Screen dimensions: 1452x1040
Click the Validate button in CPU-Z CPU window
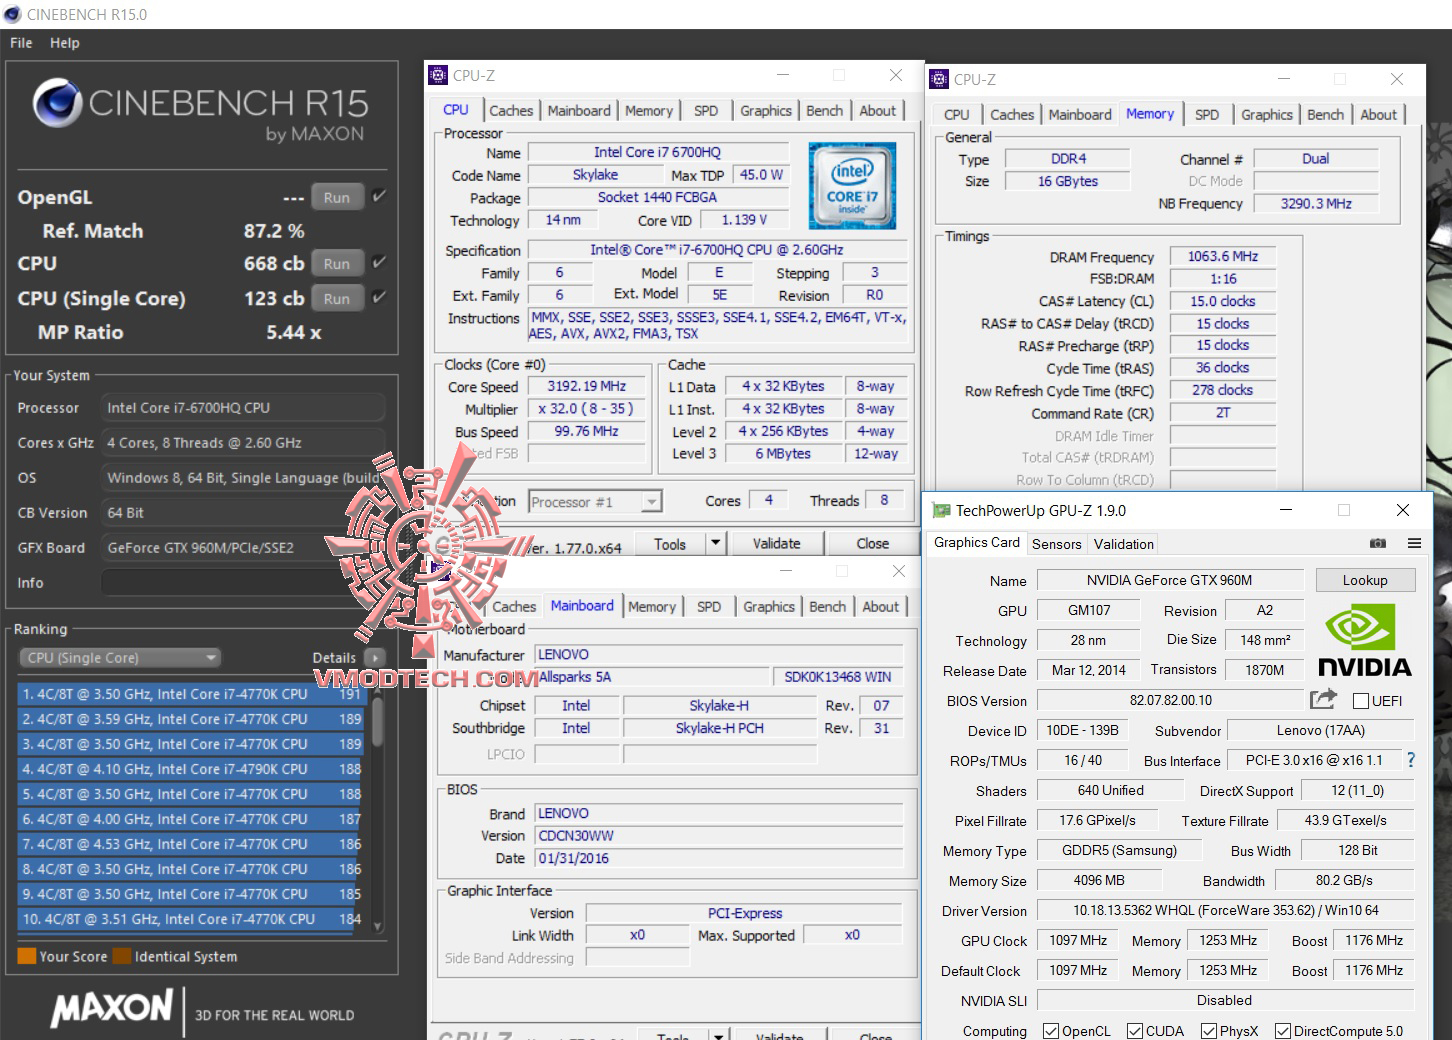click(x=777, y=543)
